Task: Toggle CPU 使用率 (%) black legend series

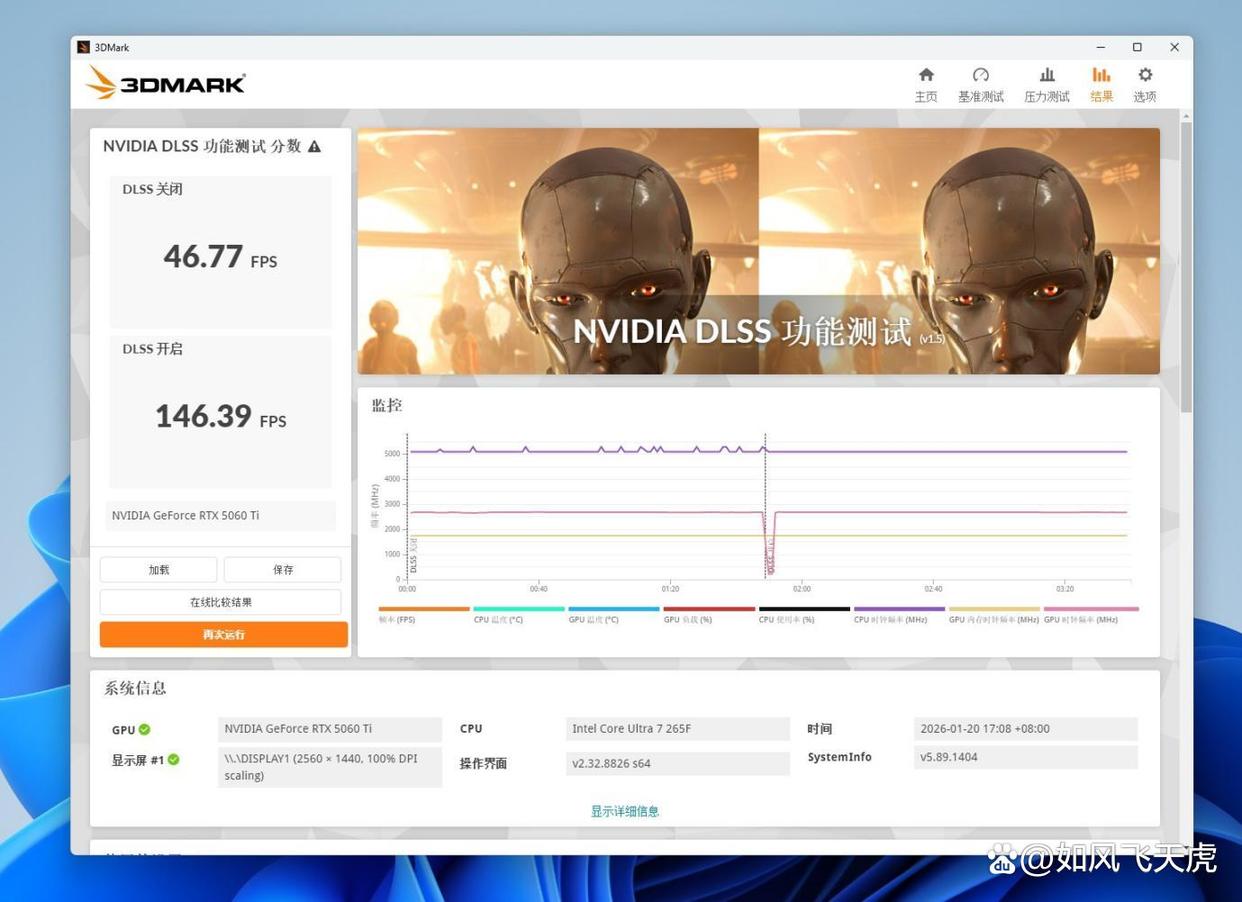Action: pyautogui.click(x=803, y=614)
